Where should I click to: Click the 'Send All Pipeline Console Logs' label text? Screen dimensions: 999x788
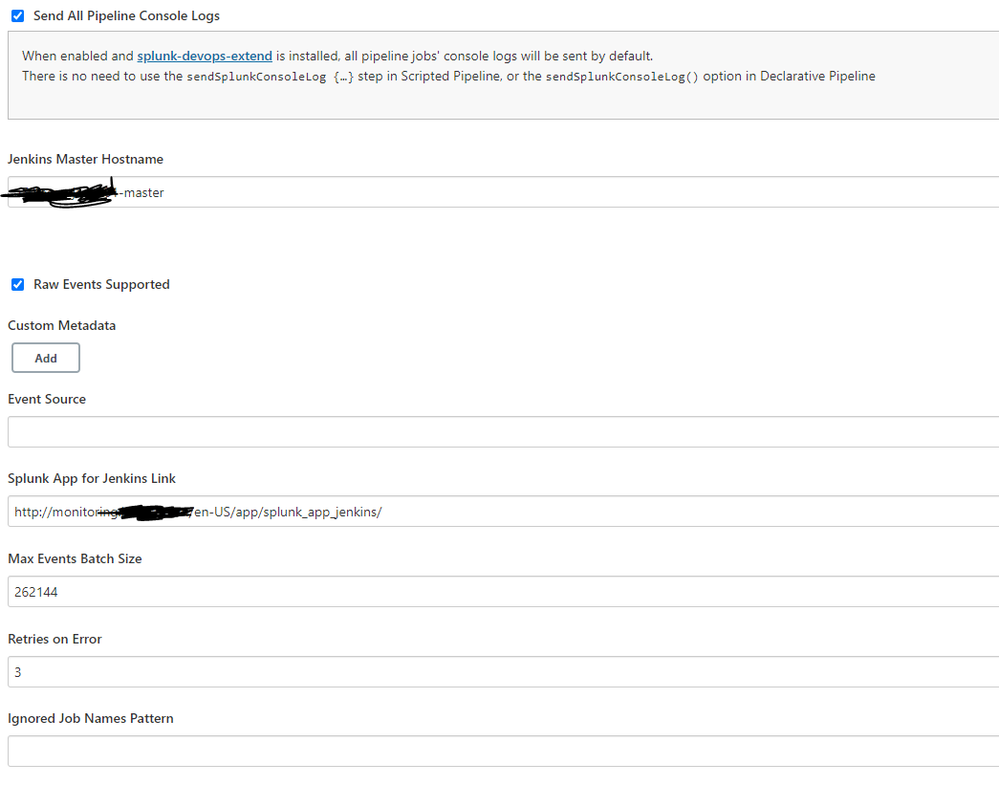127,16
